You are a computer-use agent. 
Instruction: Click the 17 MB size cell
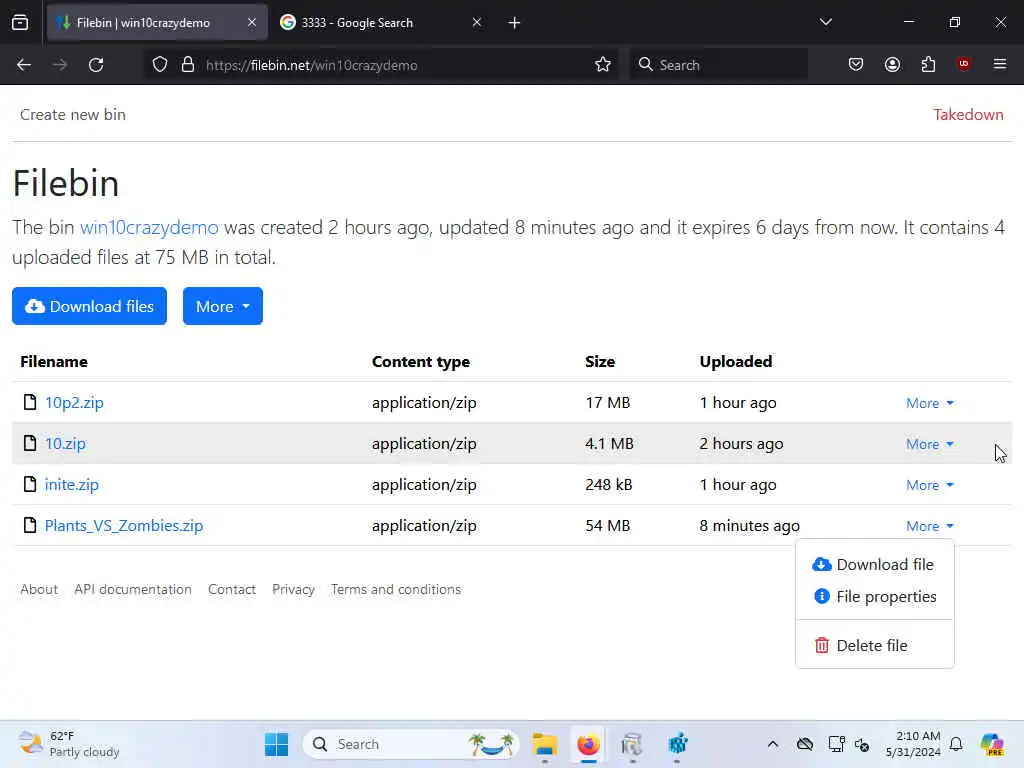pyautogui.click(x=607, y=402)
